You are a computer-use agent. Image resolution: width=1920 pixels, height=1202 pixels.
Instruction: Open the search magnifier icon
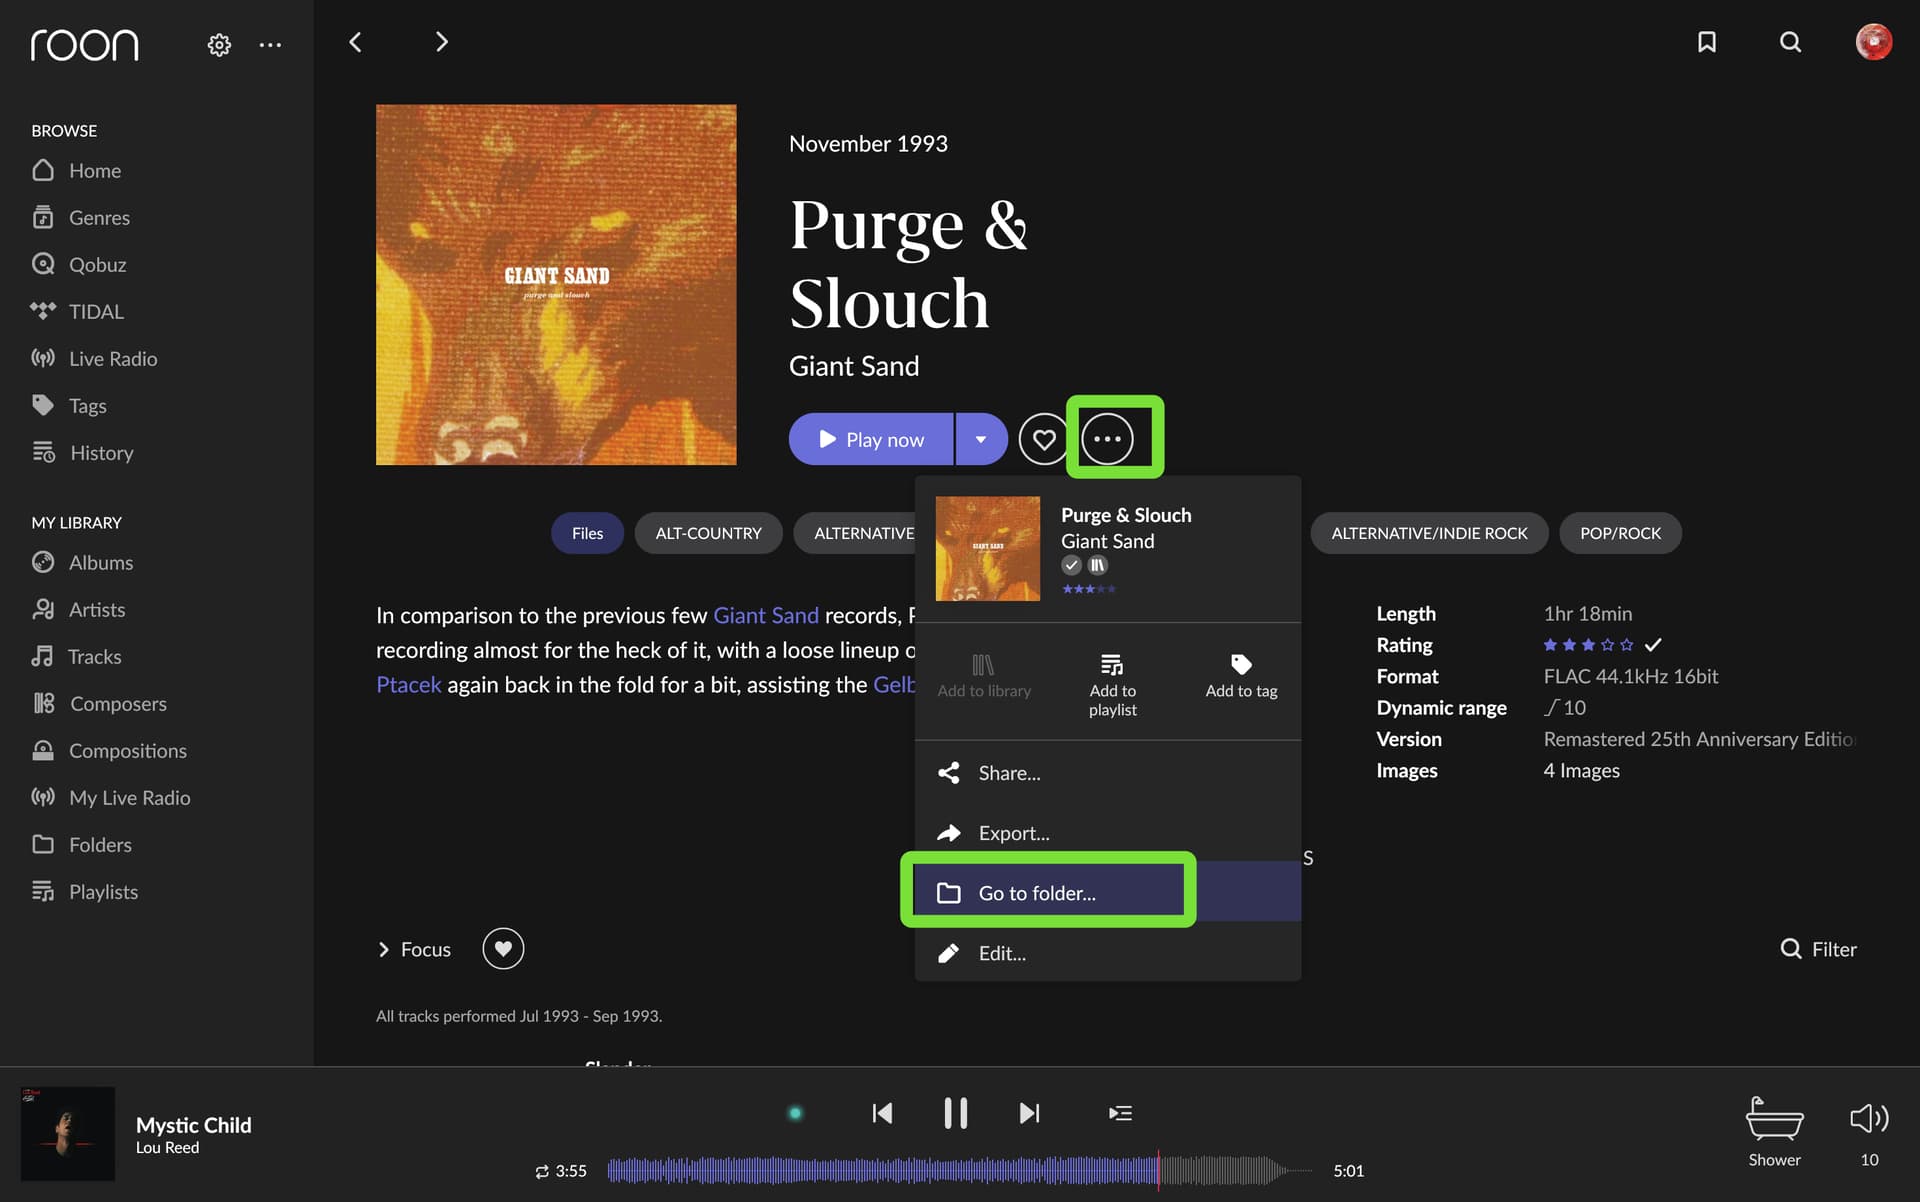tap(1790, 42)
